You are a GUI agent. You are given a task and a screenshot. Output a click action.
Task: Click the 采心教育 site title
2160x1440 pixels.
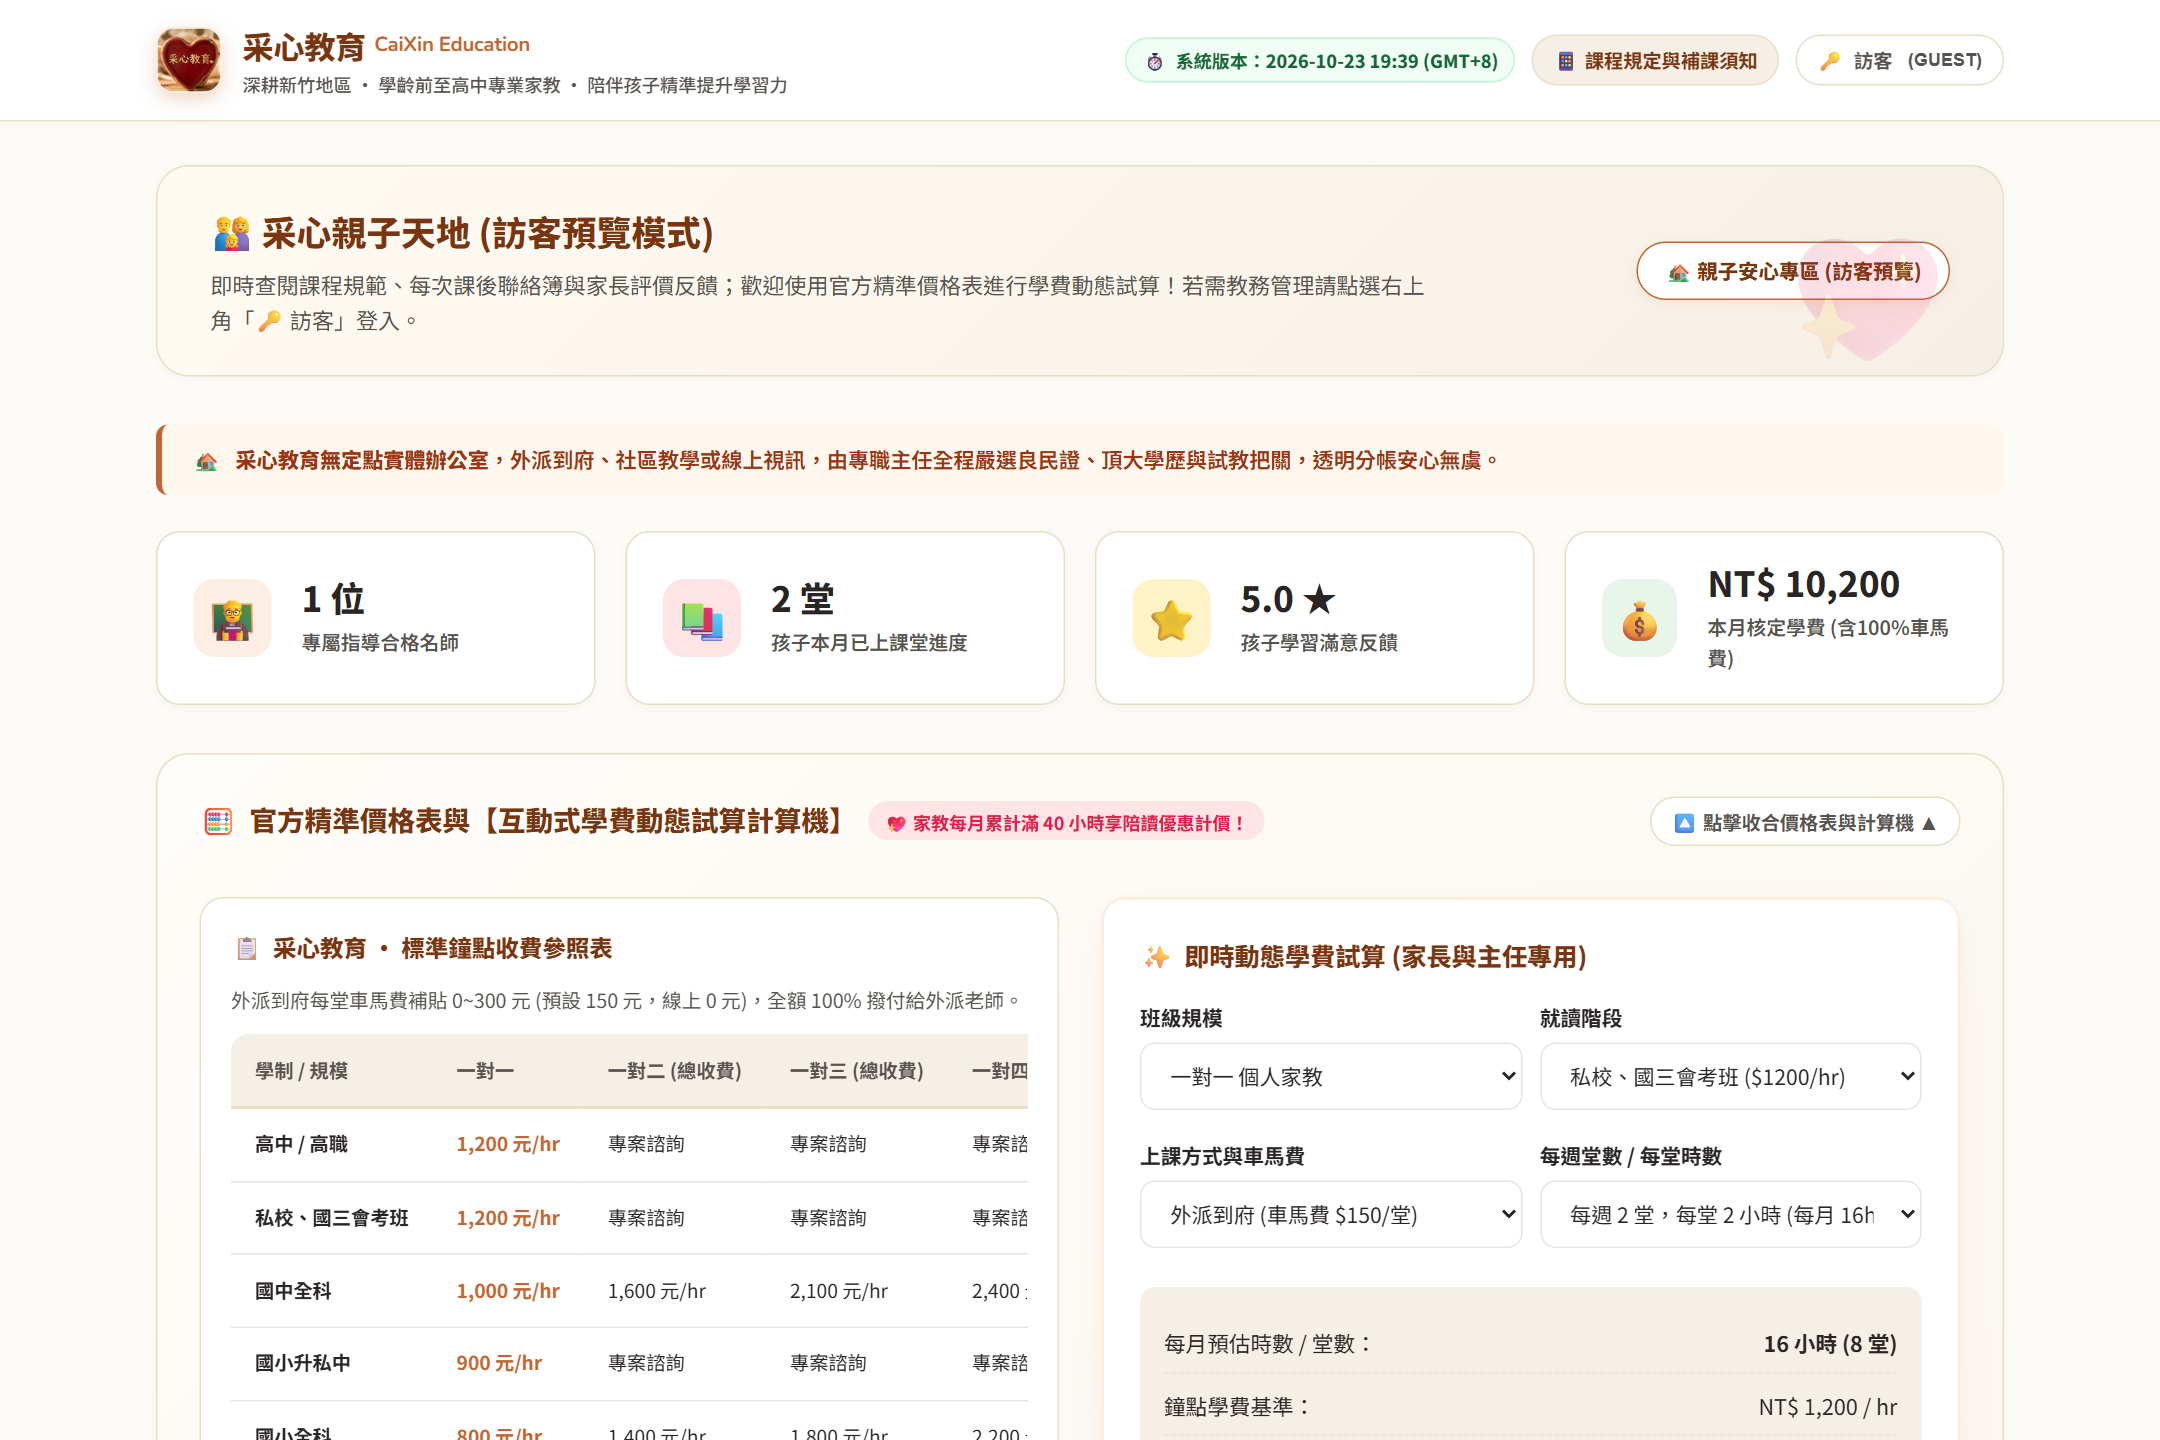click(304, 47)
